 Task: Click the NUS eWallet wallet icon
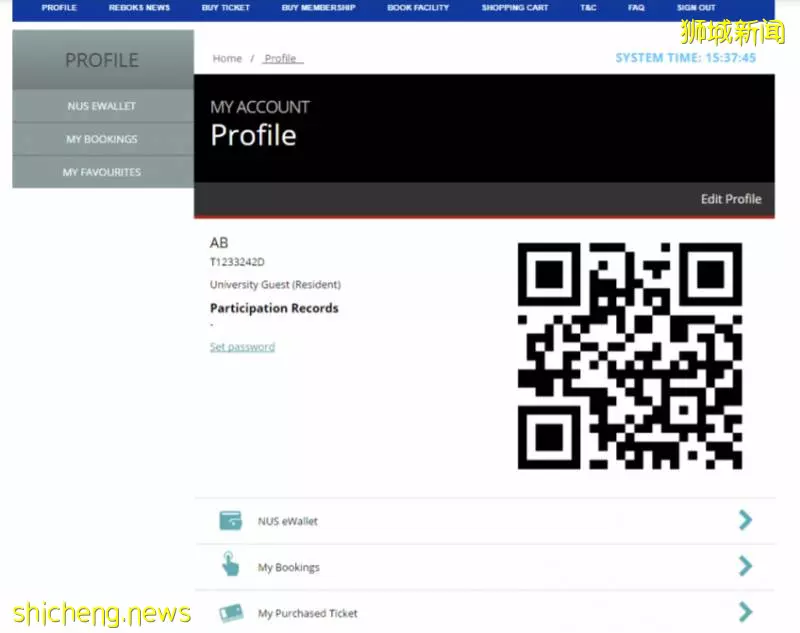tap(230, 521)
